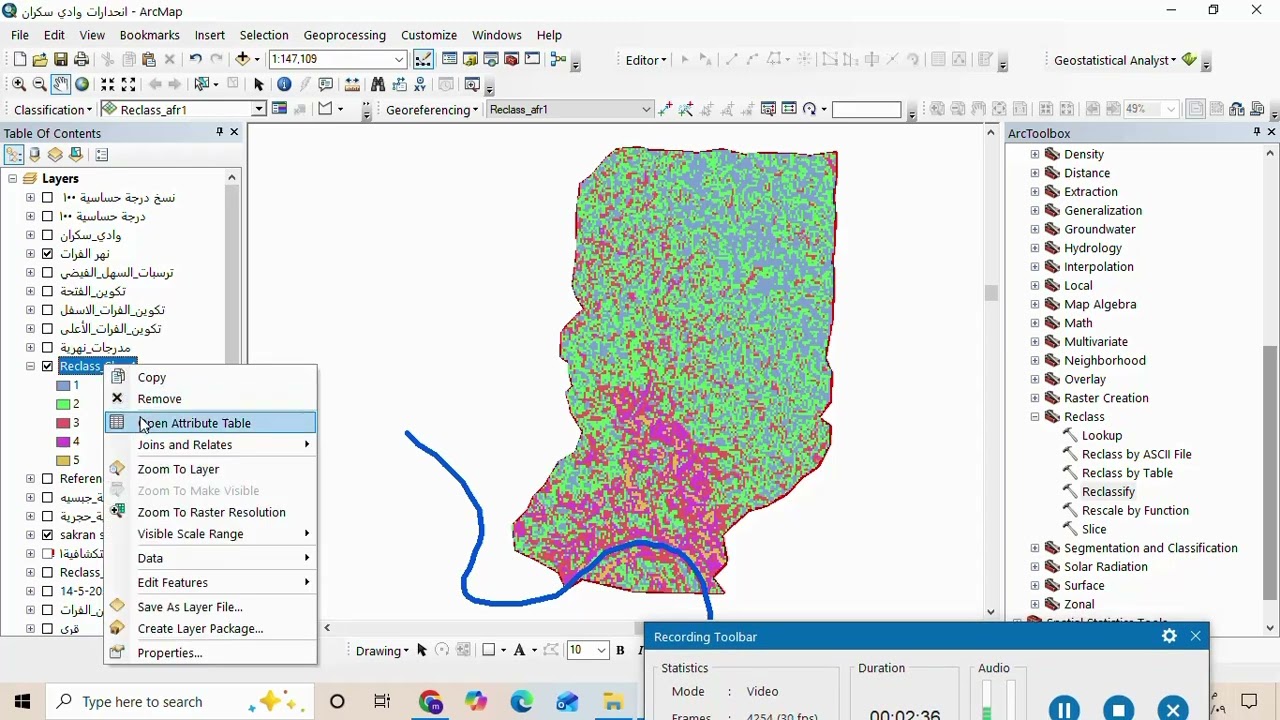
Task: Click the green class 2 color swatch
Action: point(62,404)
